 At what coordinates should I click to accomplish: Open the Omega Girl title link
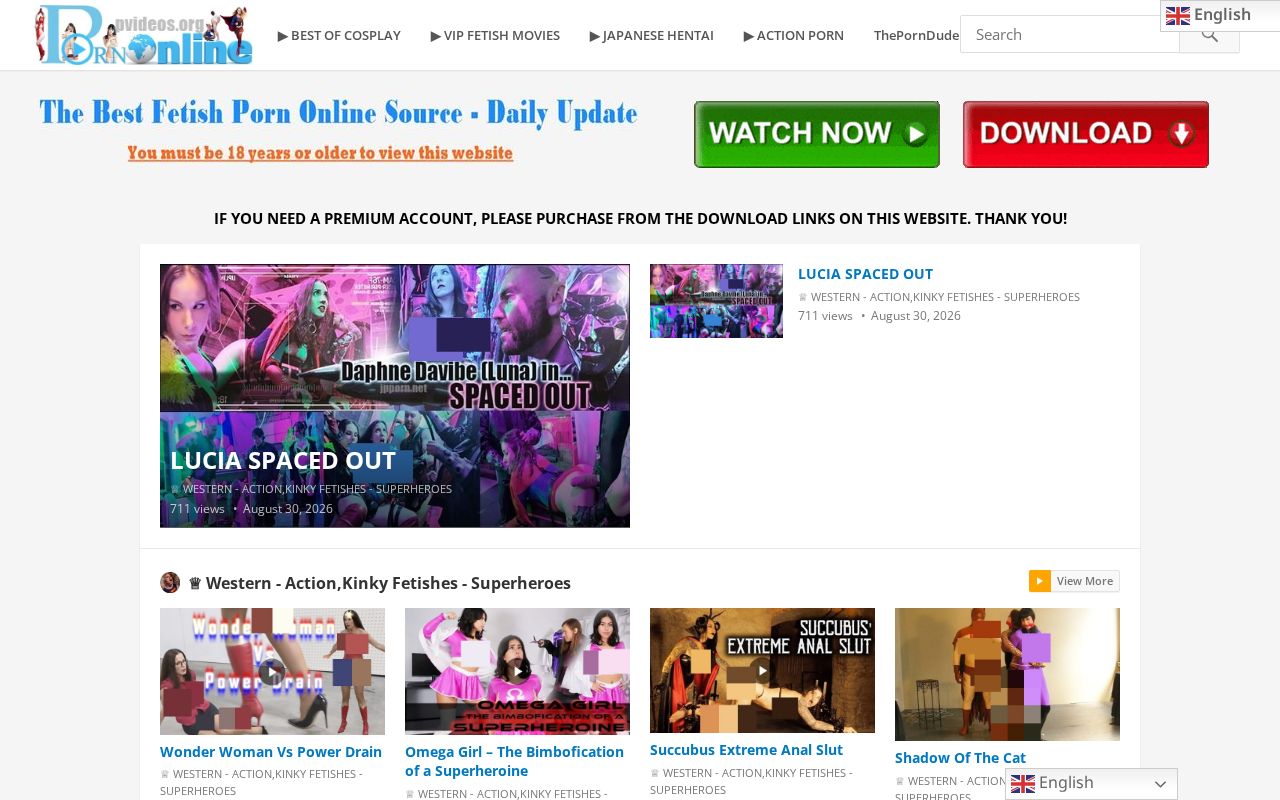[514, 761]
